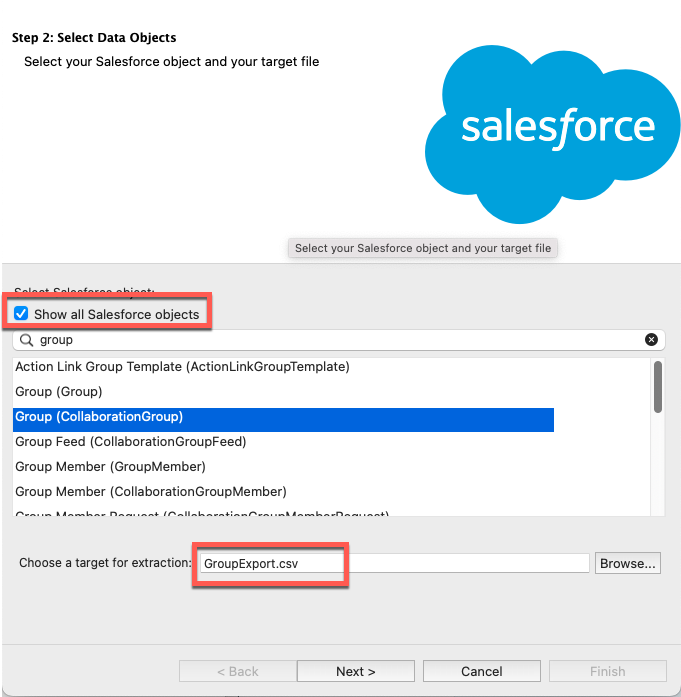Viewport: 681px width, 697px height.
Task: Select Group Member (GroupMember) object
Action: pyautogui.click(x=110, y=467)
